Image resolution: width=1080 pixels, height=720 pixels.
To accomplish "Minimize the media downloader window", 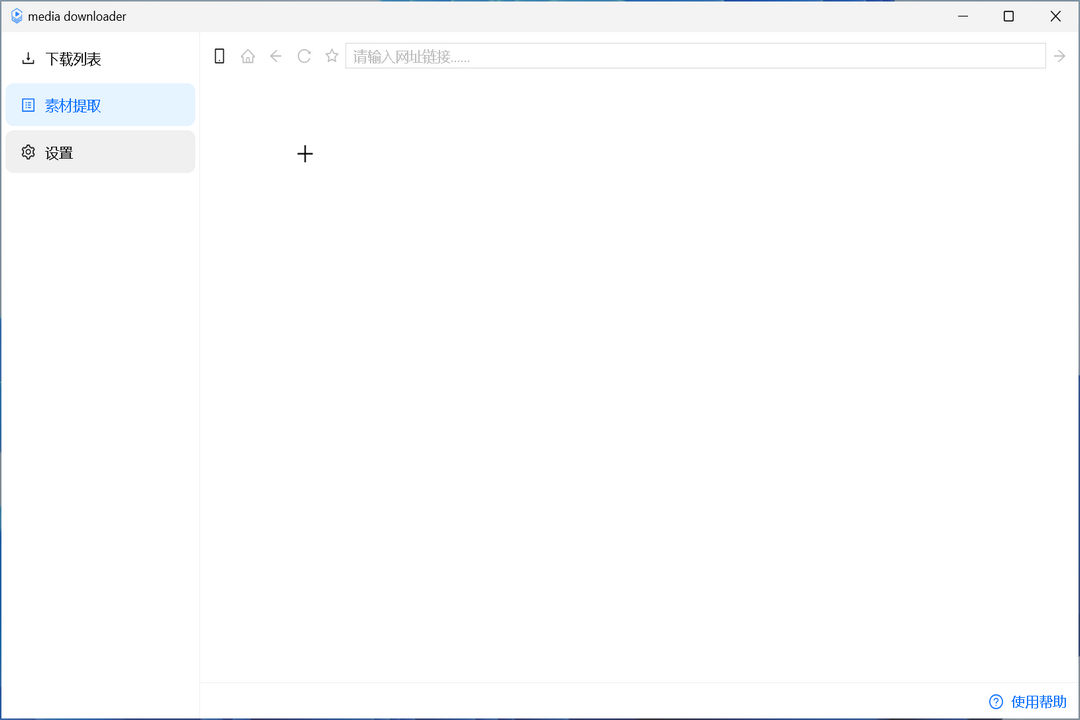I will point(963,16).
